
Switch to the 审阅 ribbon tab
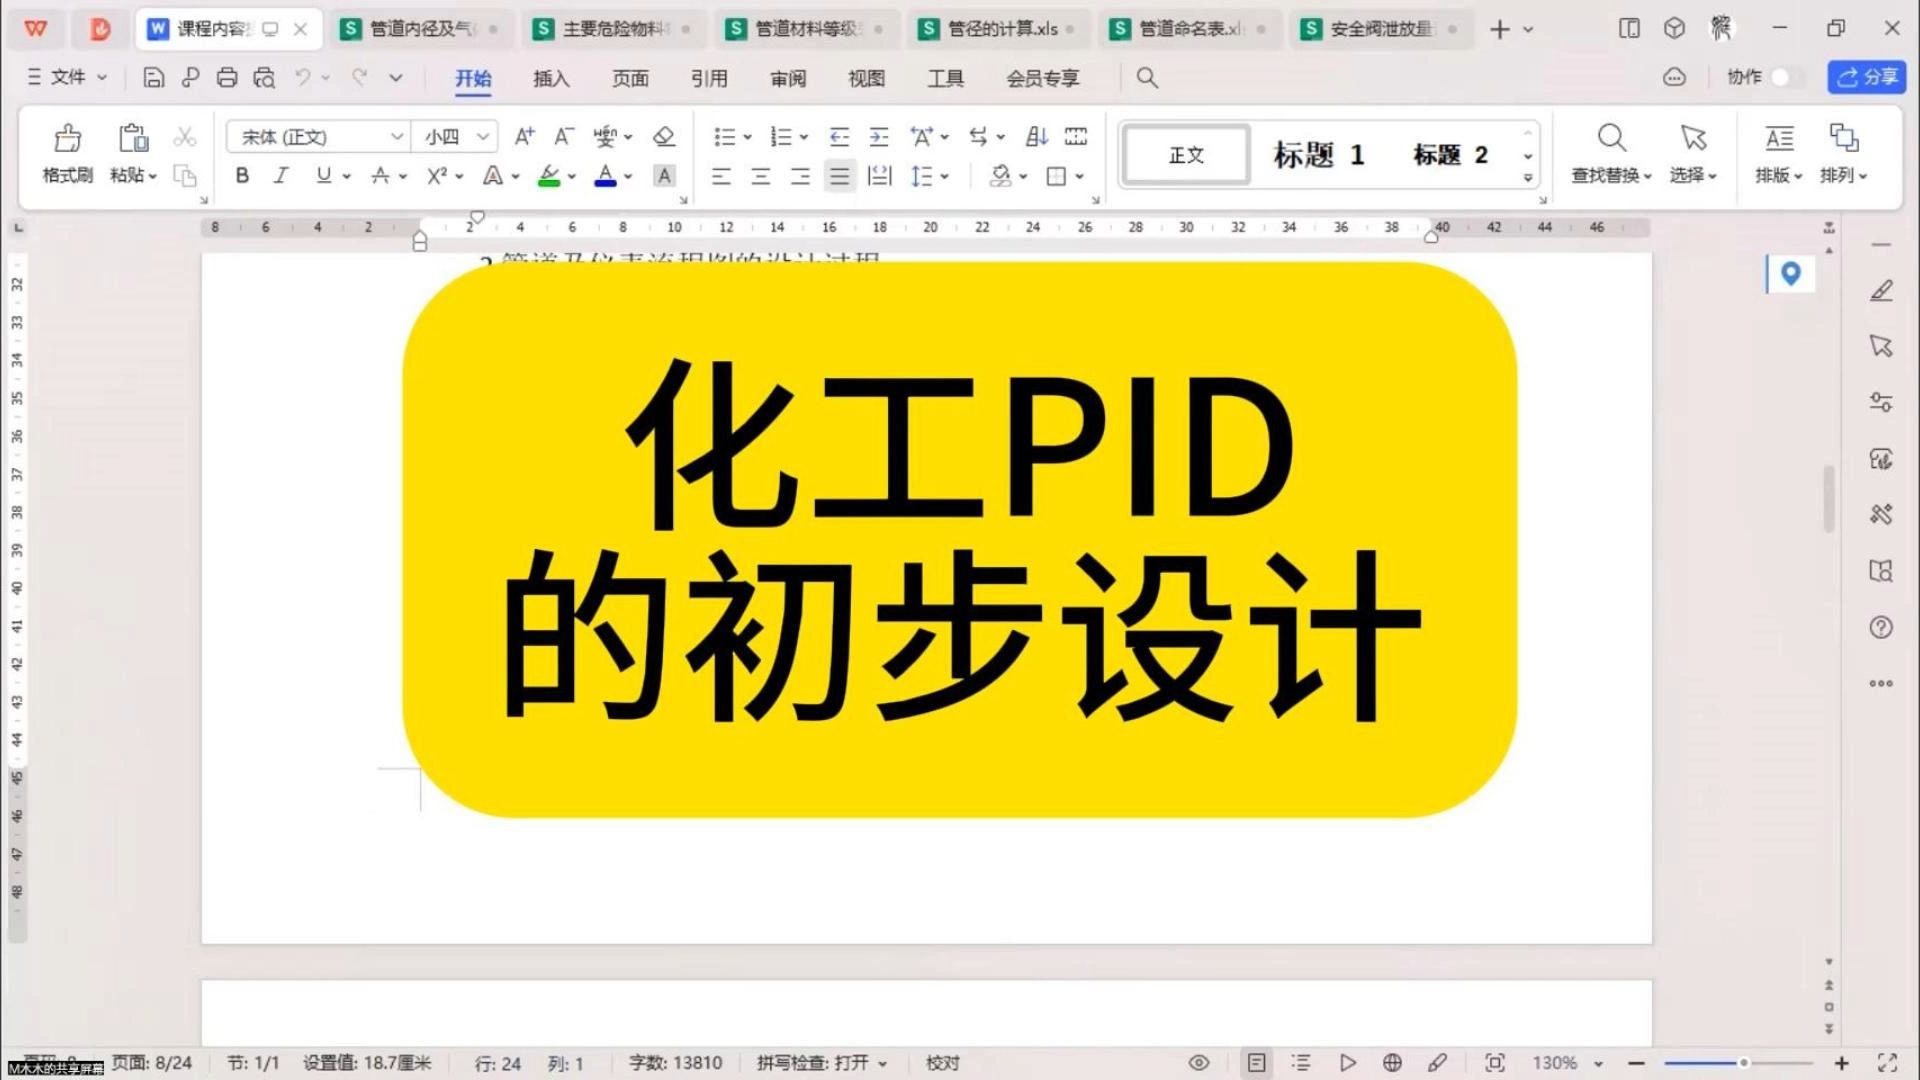[x=788, y=78]
